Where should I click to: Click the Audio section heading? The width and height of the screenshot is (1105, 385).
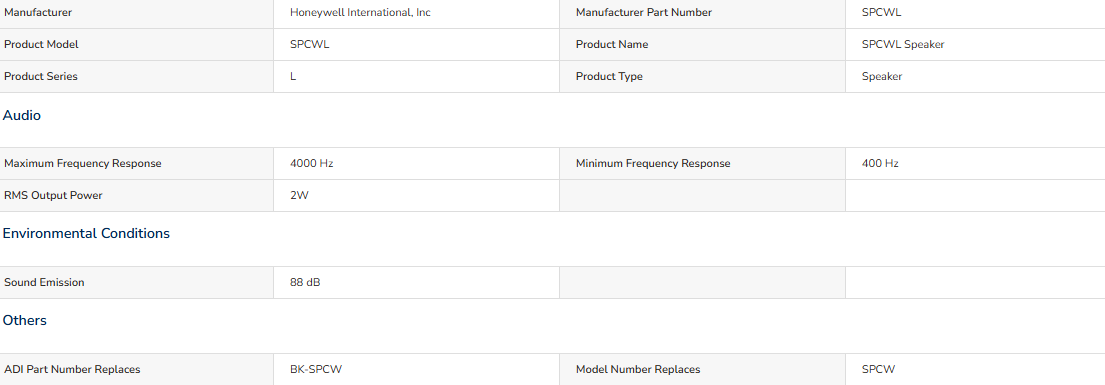[22, 116]
